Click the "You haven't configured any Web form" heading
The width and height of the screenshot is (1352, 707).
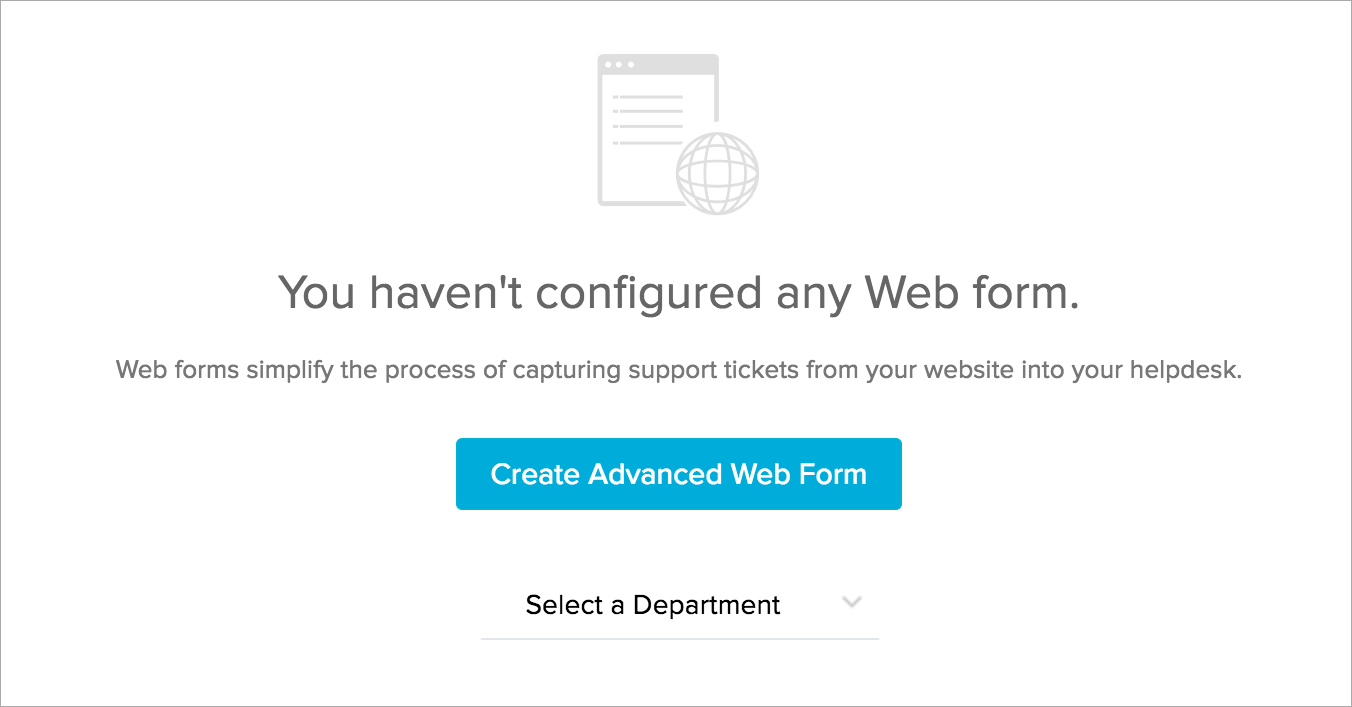click(x=678, y=292)
